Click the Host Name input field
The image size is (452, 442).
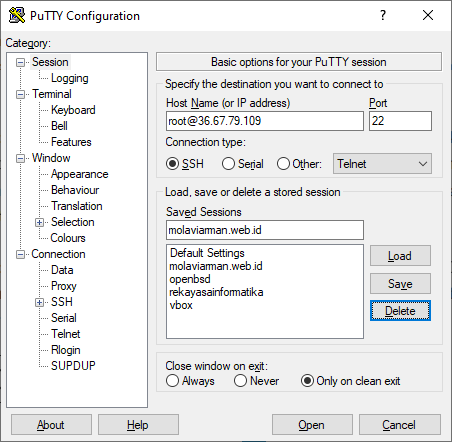pyautogui.click(x=265, y=121)
